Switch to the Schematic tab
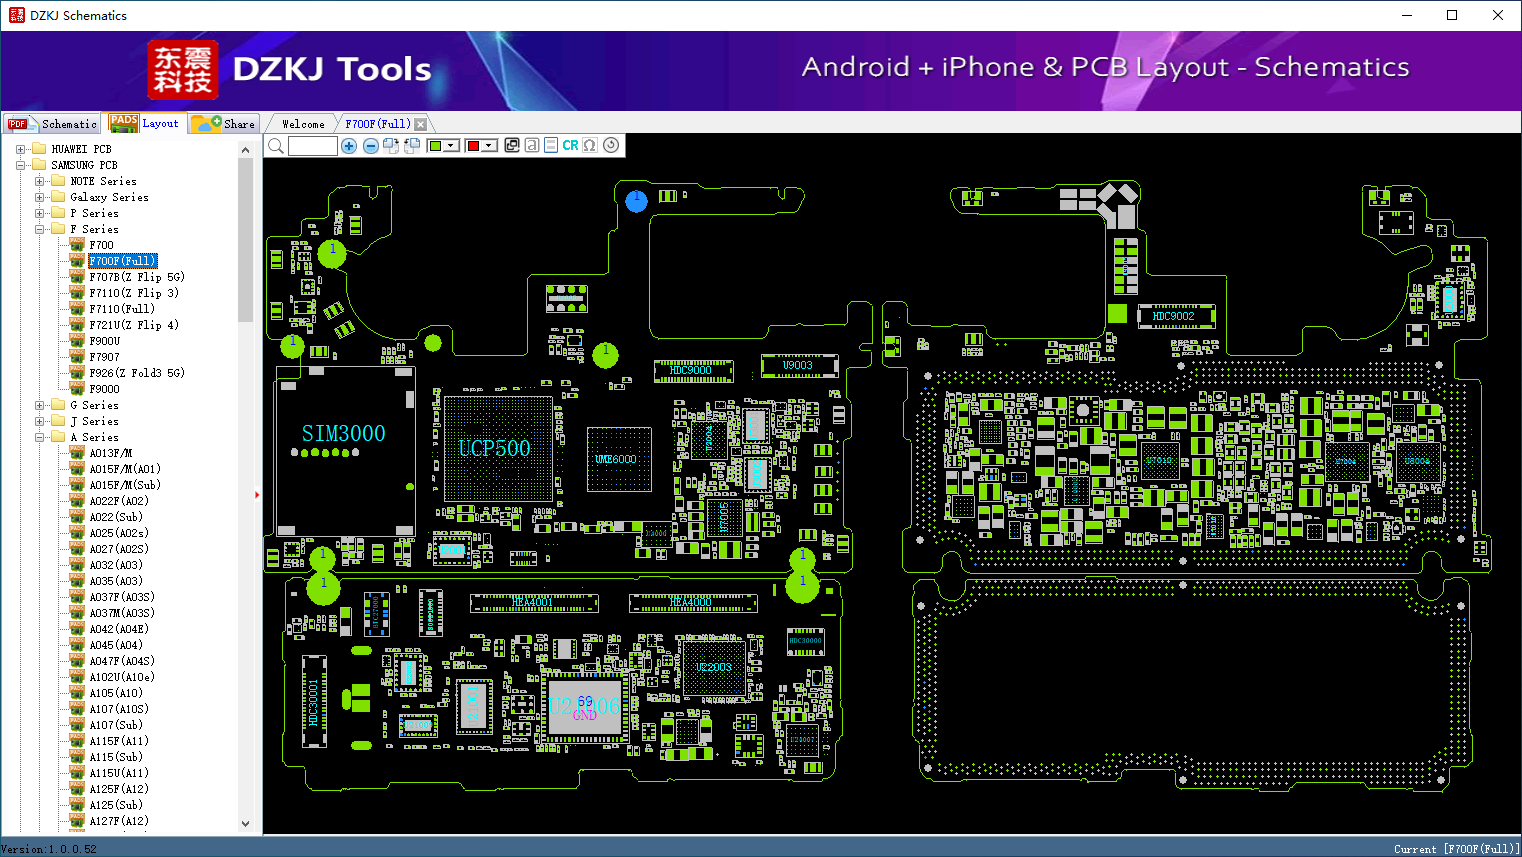 coord(52,124)
